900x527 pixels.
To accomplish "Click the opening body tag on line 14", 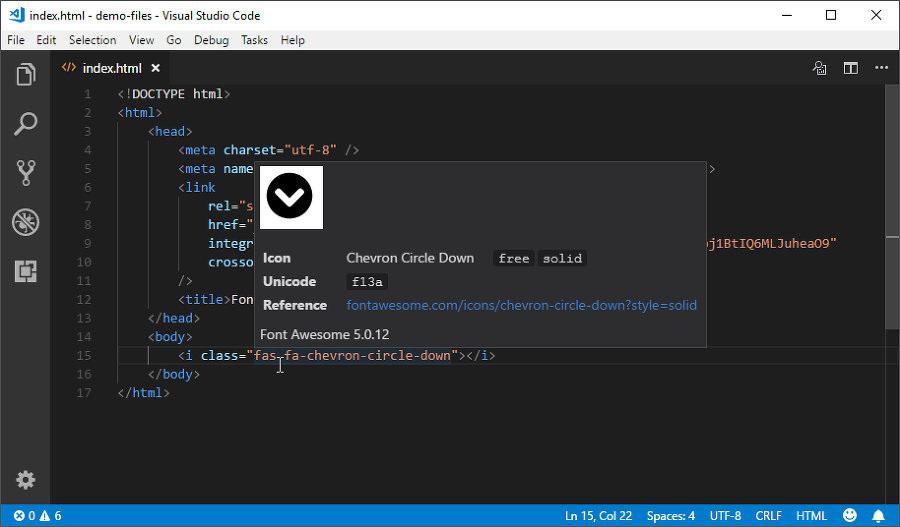I will tap(170, 337).
